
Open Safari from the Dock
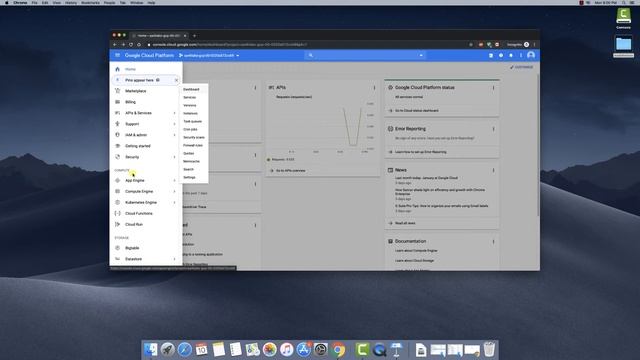coord(184,349)
